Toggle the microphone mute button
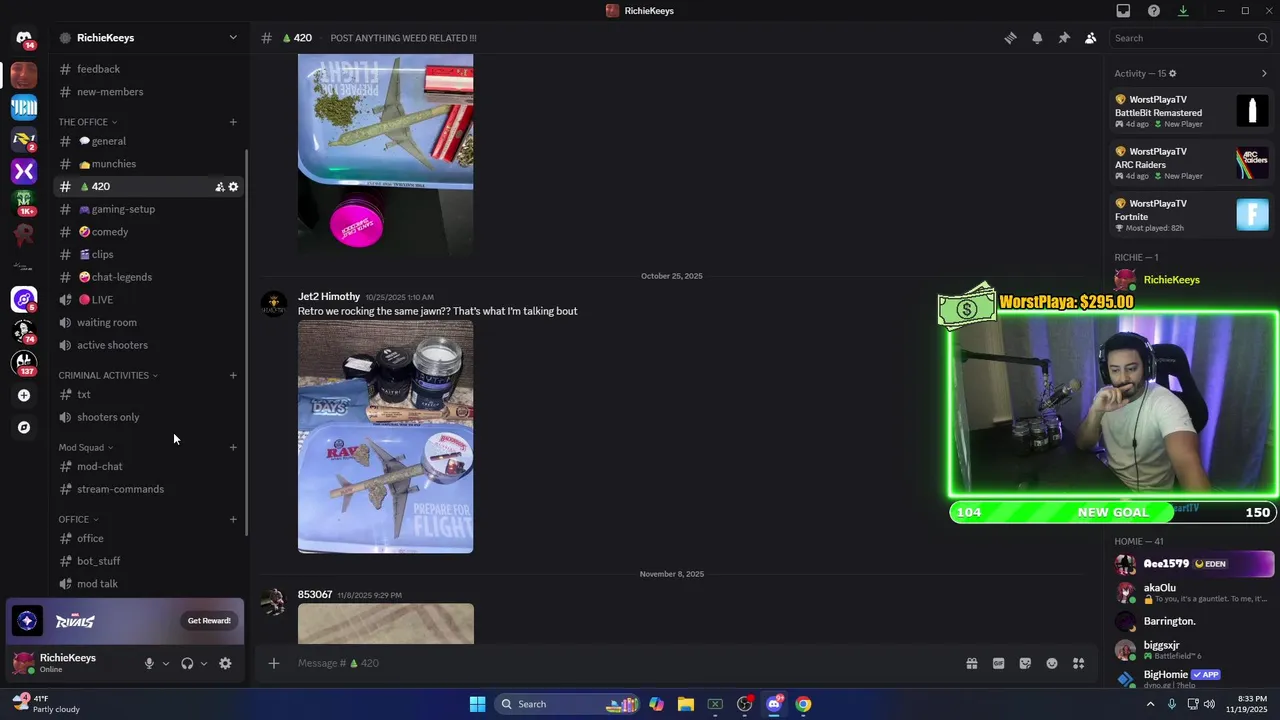The image size is (1280, 720). pyautogui.click(x=149, y=663)
